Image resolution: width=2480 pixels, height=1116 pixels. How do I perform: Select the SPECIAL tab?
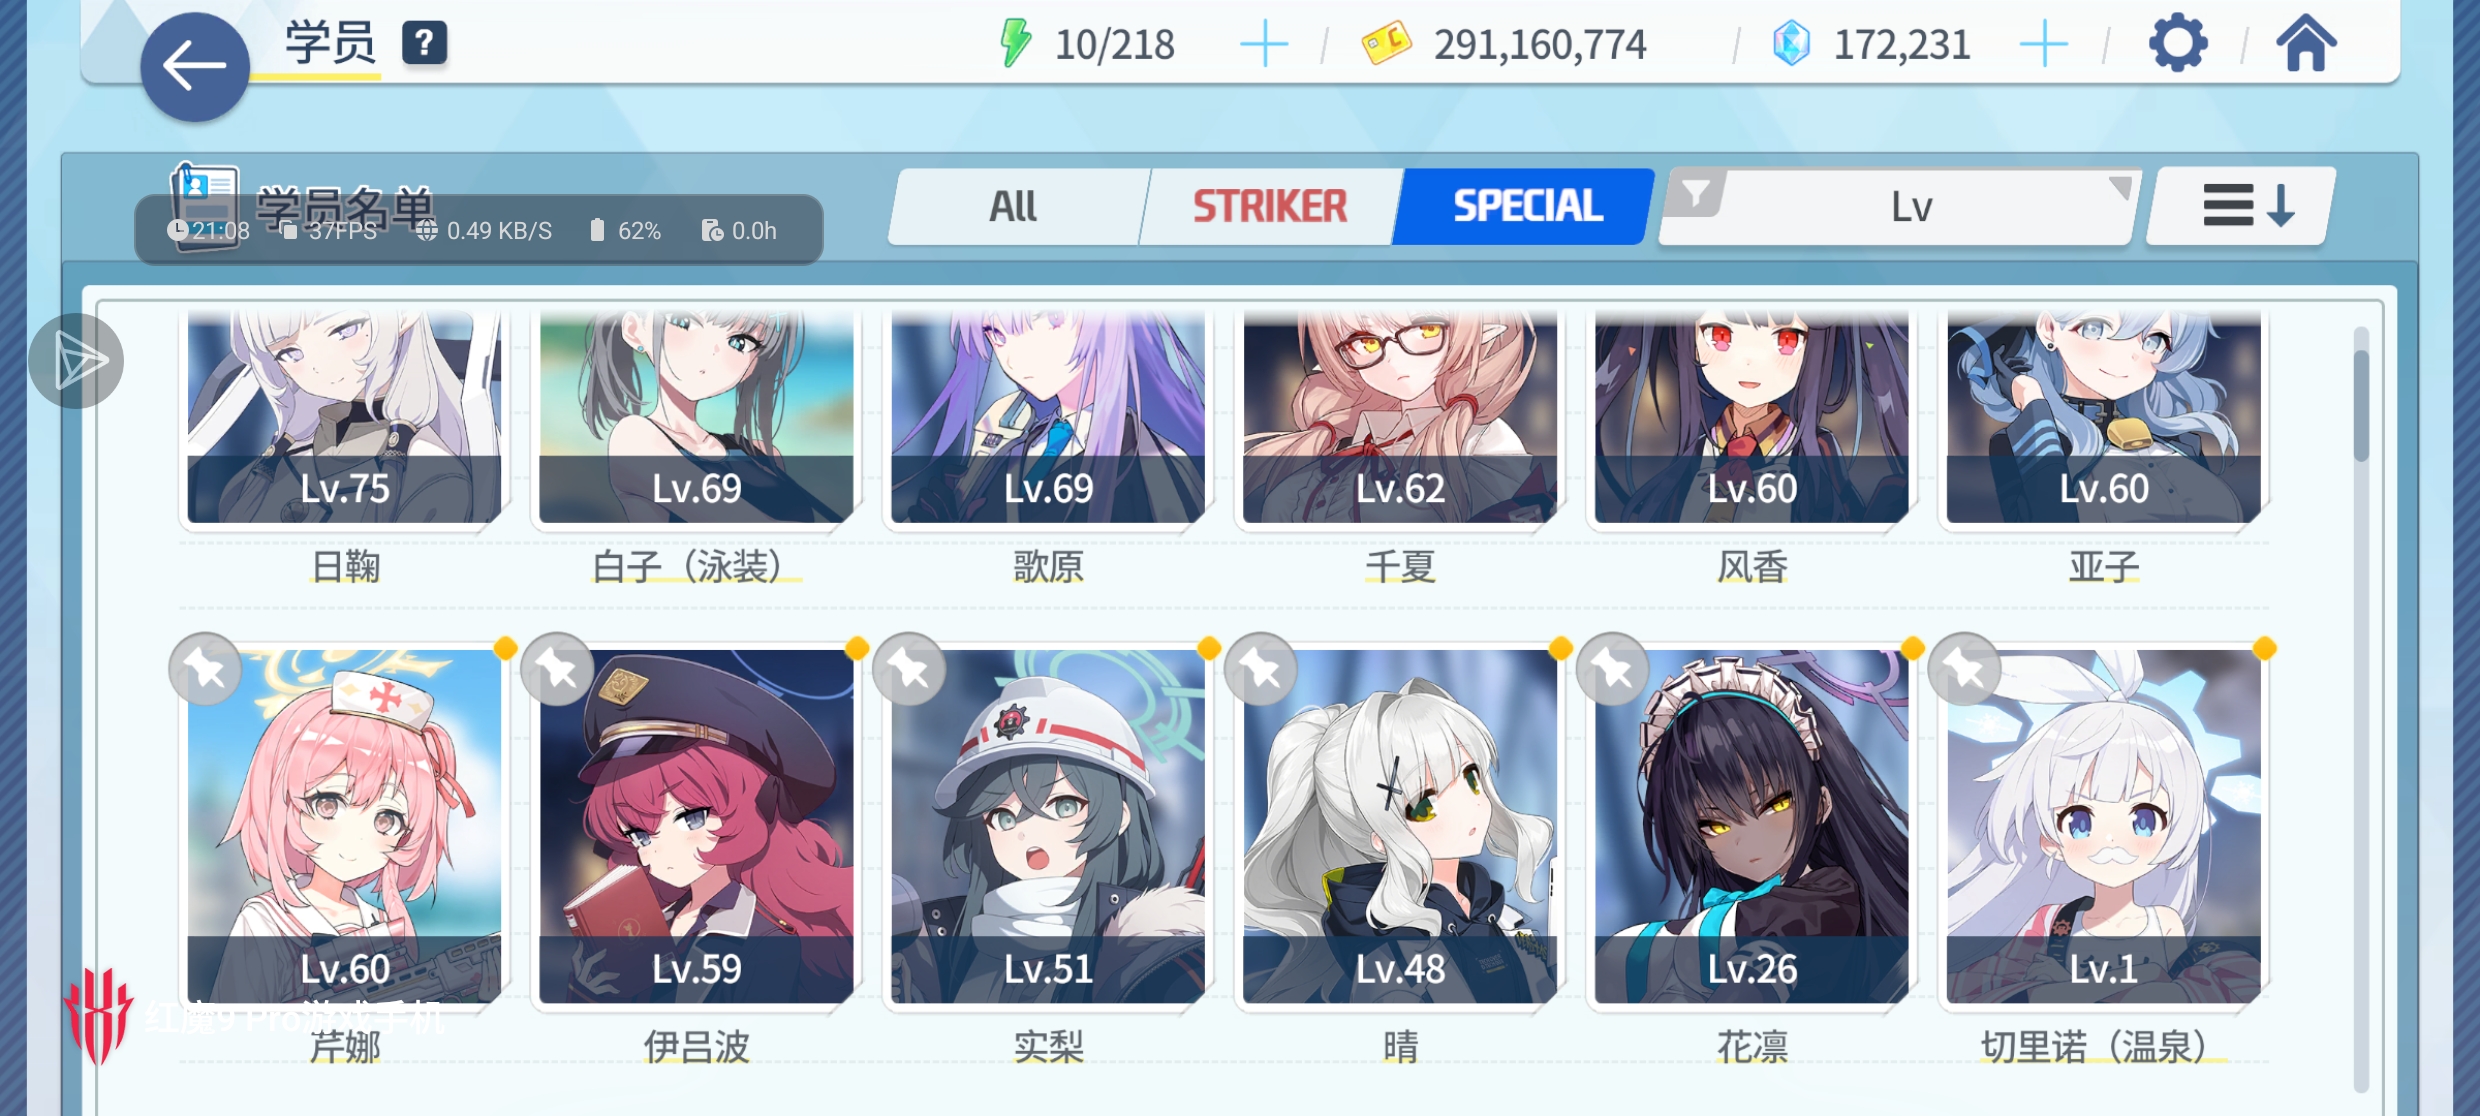tap(1526, 206)
